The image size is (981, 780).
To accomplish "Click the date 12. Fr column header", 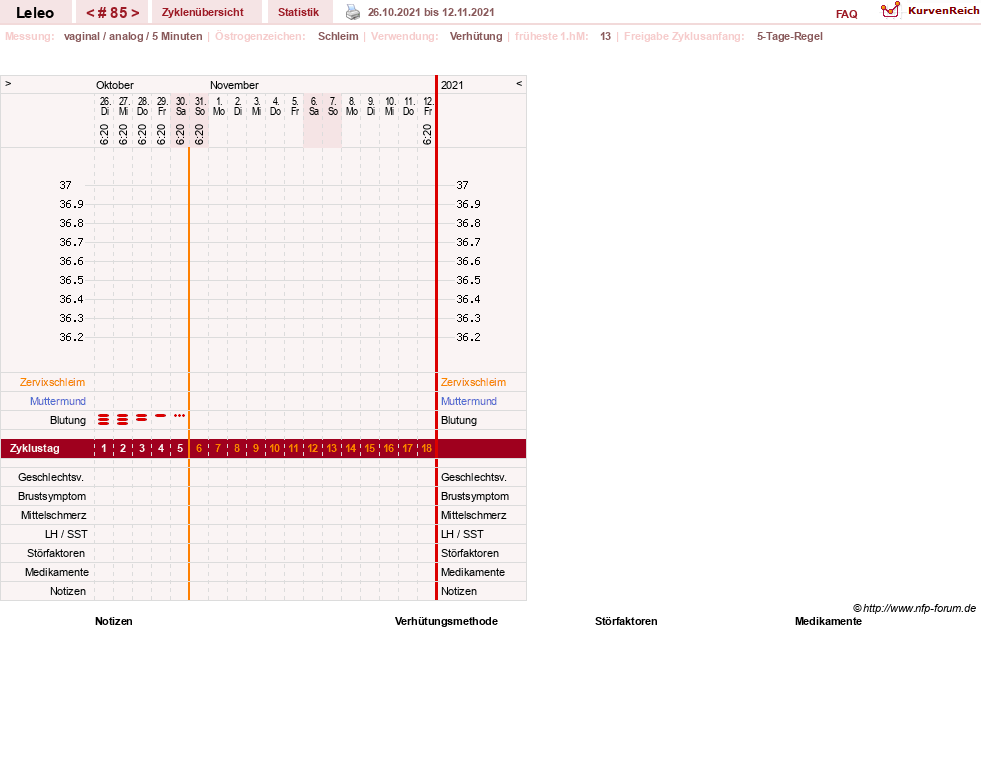I will pos(428,106).
